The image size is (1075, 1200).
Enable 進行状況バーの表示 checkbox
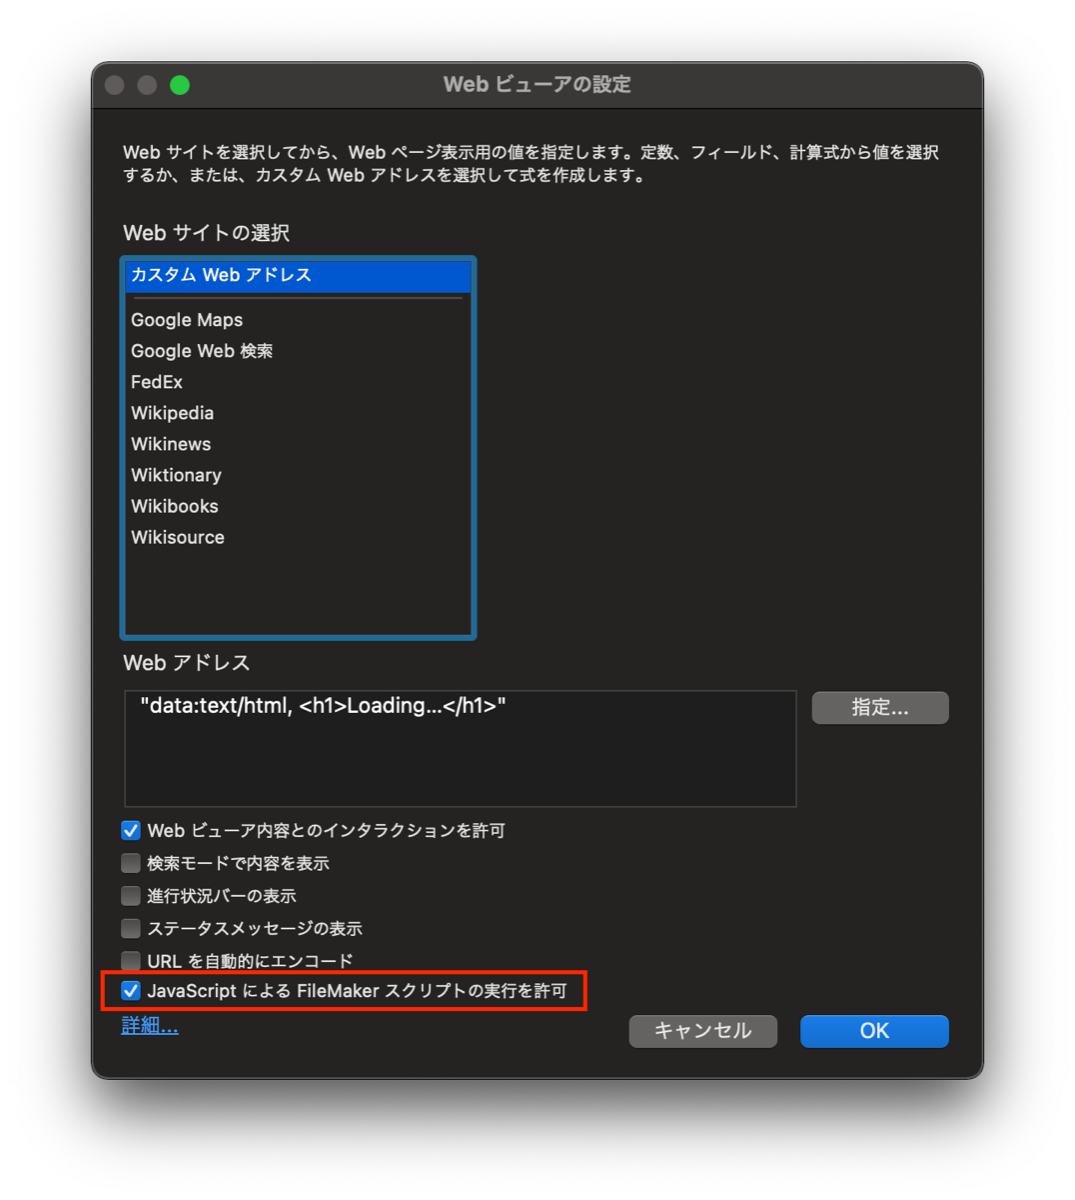(131, 896)
